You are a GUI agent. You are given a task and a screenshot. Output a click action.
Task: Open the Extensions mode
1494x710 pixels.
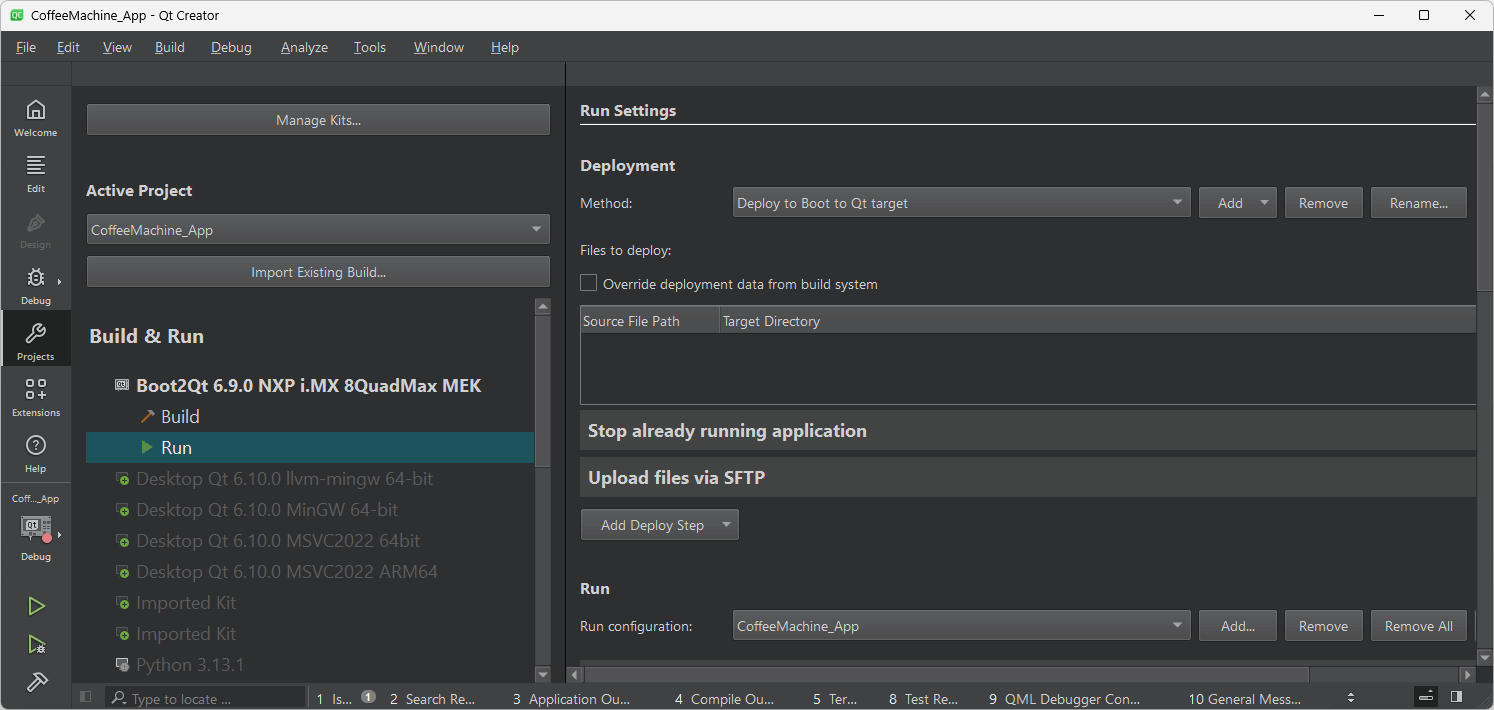pyautogui.click(x=35, y=397)
